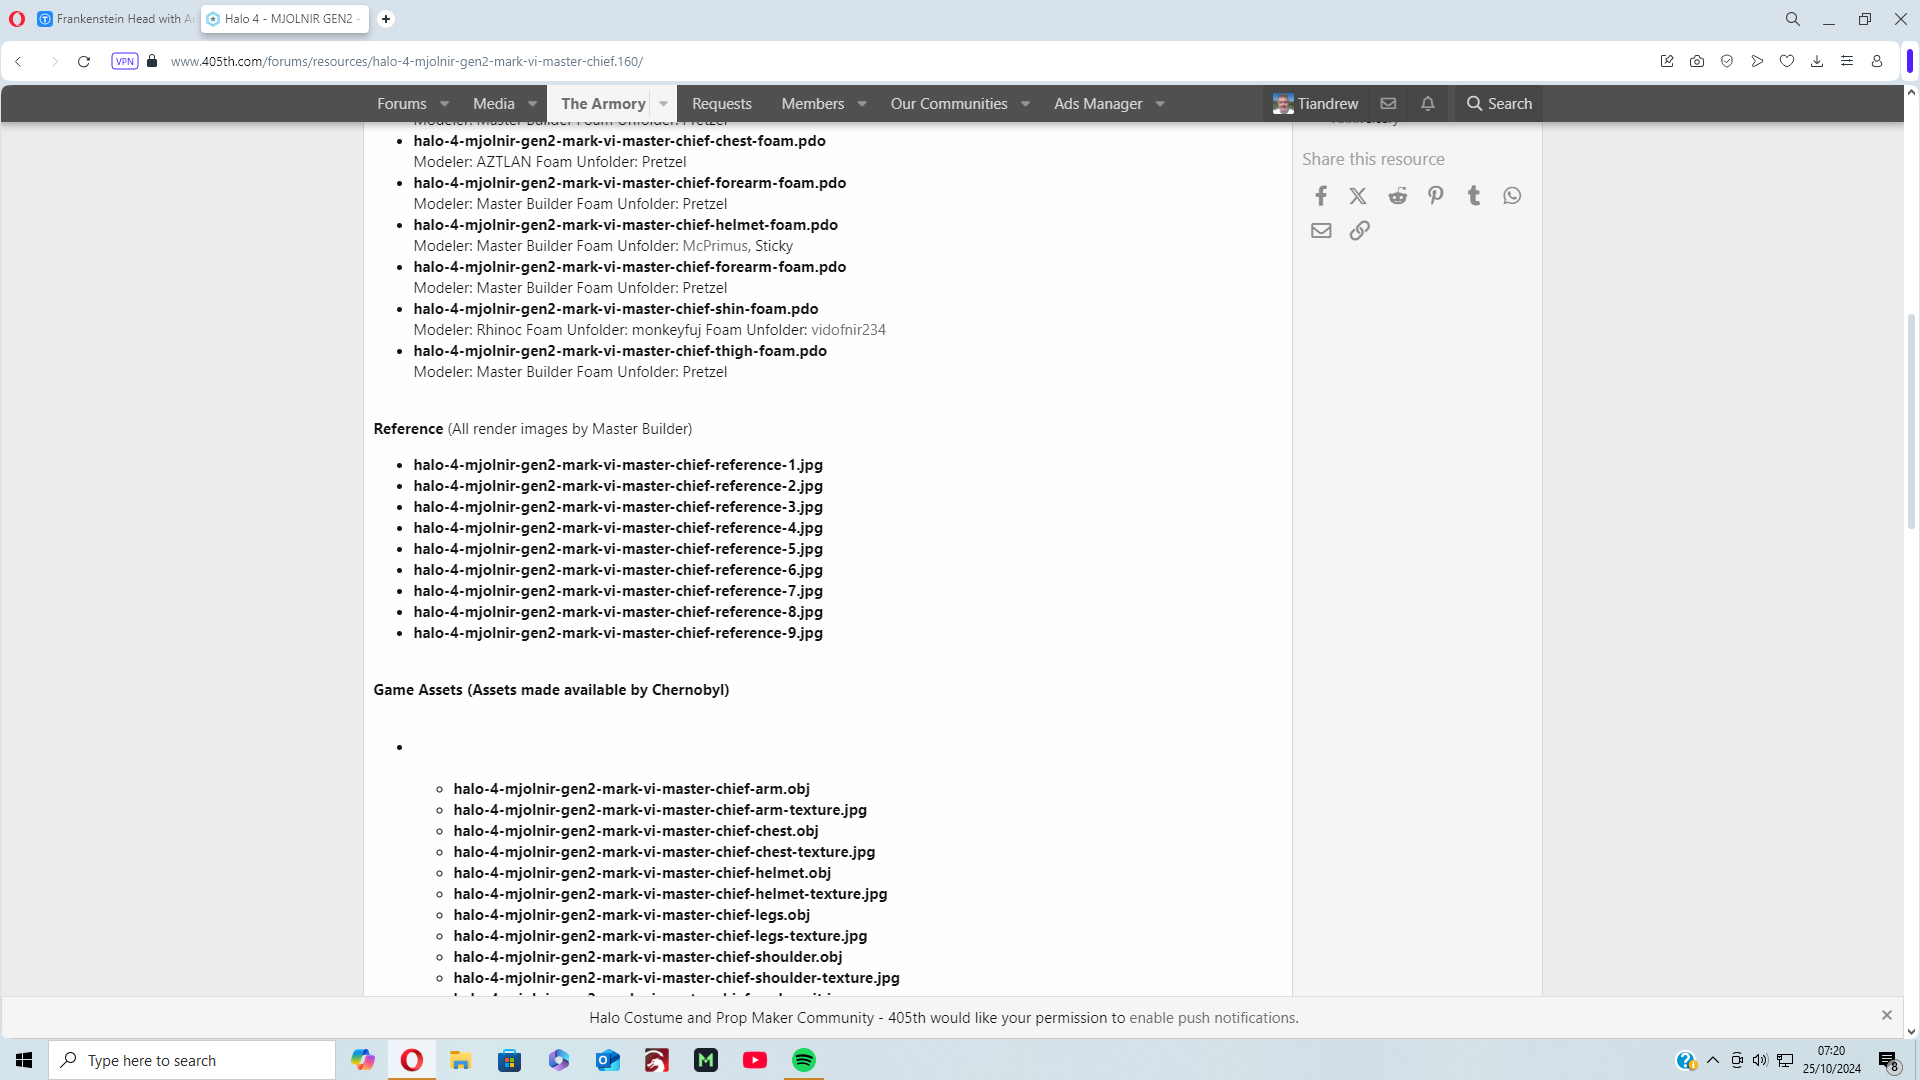Download shin-foam.pdo file link

[x=615, y=309]
